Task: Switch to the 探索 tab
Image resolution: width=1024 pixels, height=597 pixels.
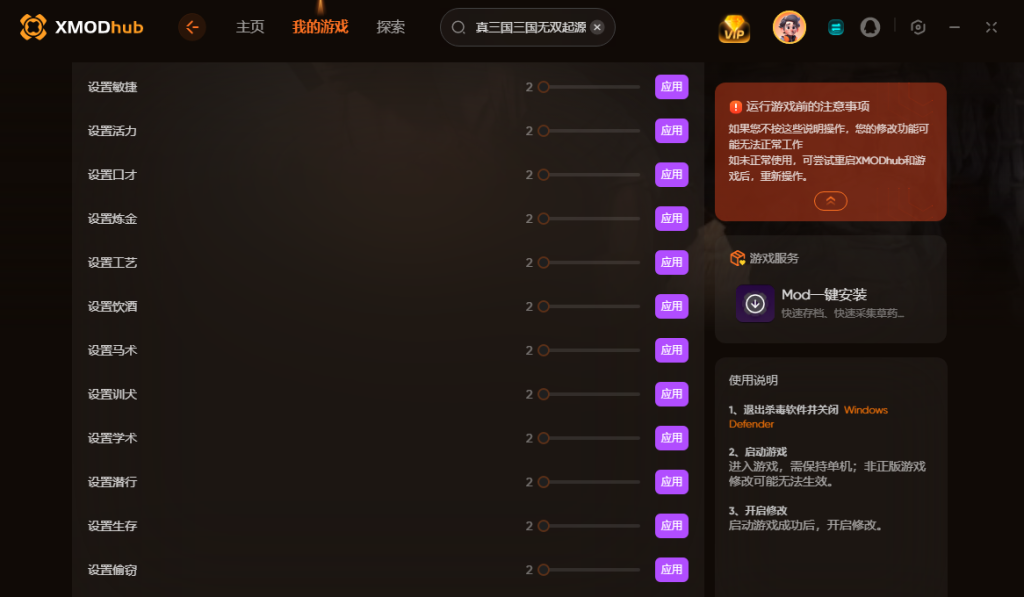Action: click(391, 27)
